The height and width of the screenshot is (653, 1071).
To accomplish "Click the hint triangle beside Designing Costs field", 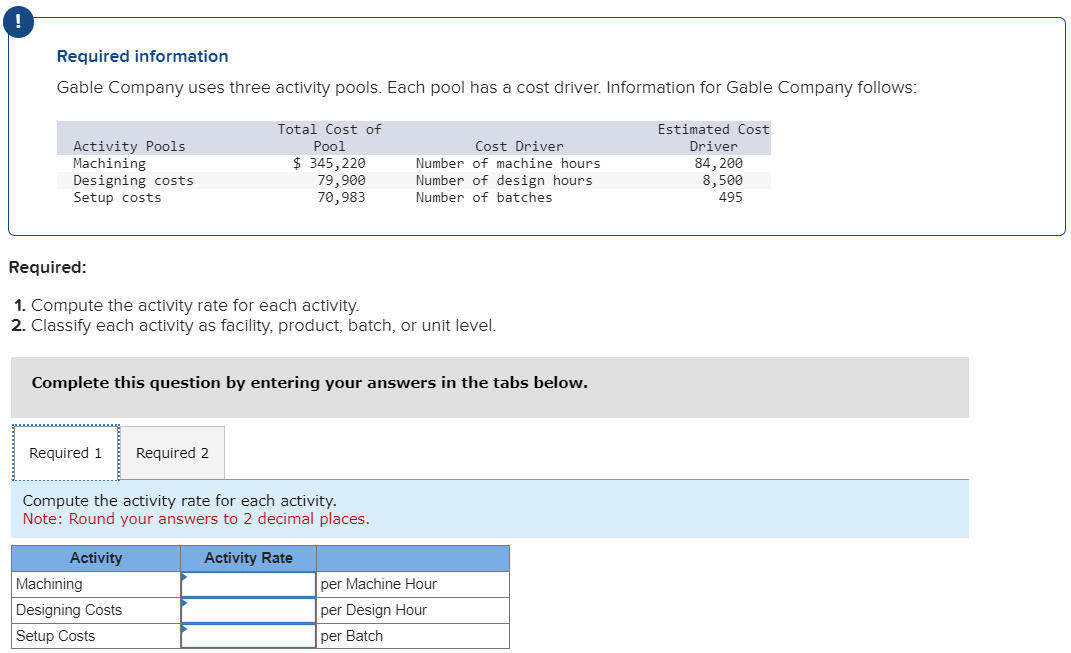I will click(x=184, y=604).
